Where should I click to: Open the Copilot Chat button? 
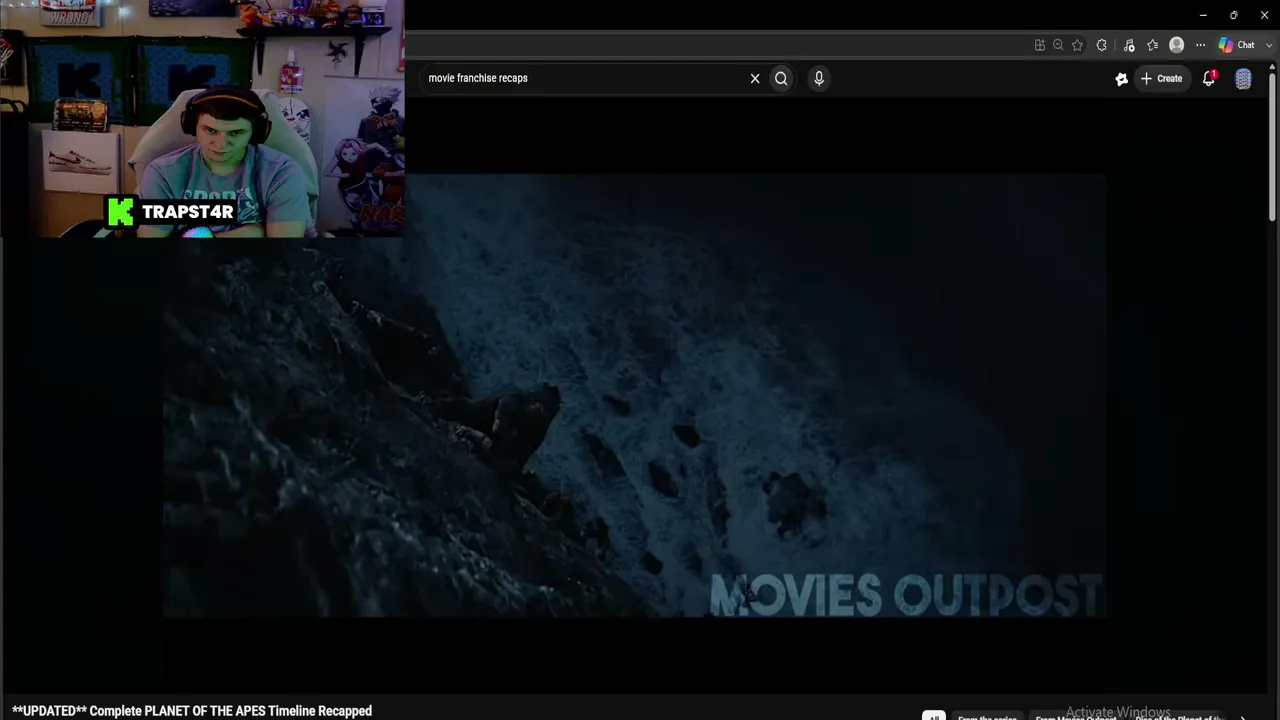pyautogui.click(x=1237, y=45)
